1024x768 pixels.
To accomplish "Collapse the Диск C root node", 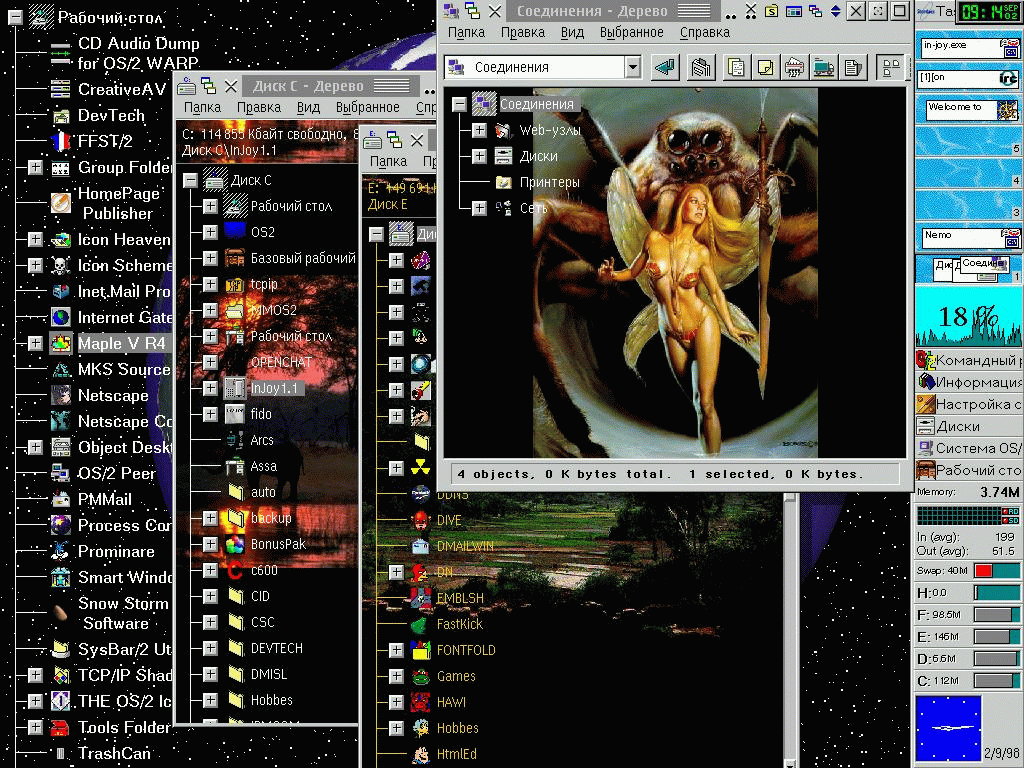I will [x=190, y=180].
